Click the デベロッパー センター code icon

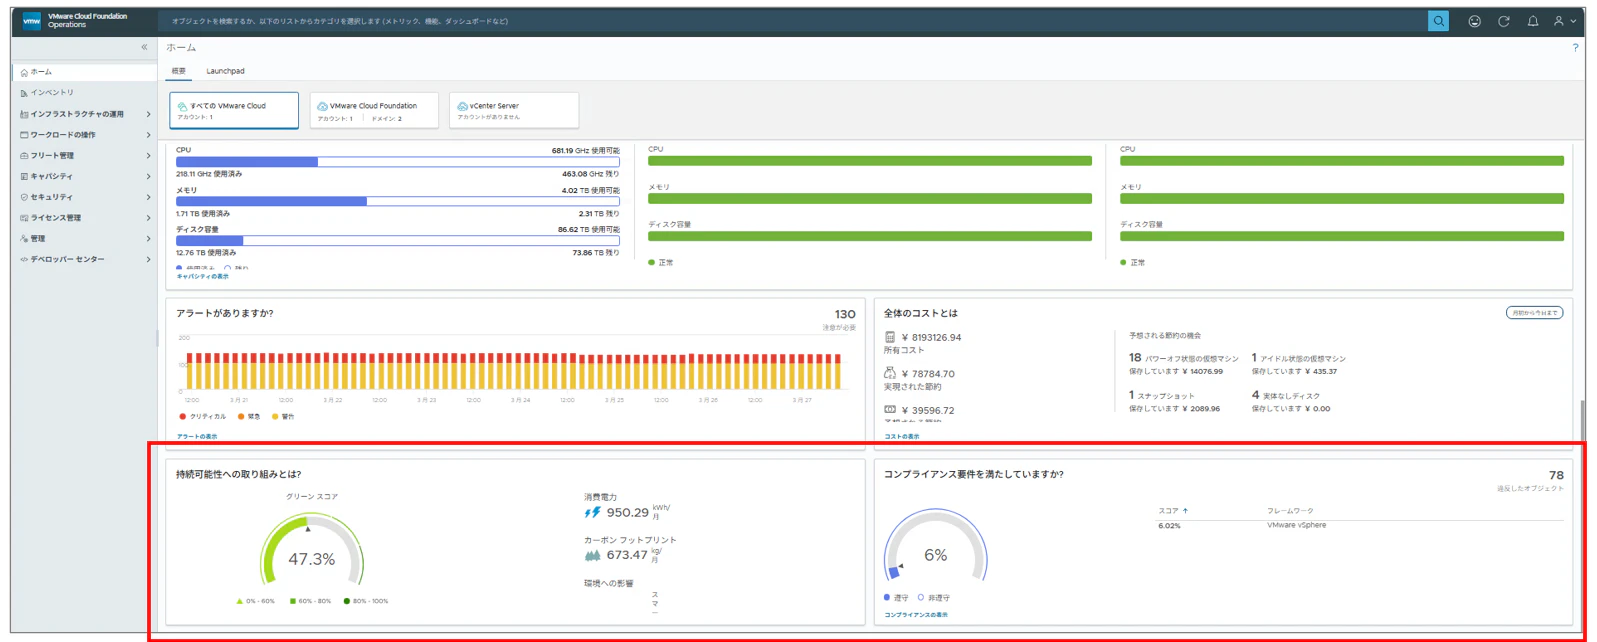point(24,259)
